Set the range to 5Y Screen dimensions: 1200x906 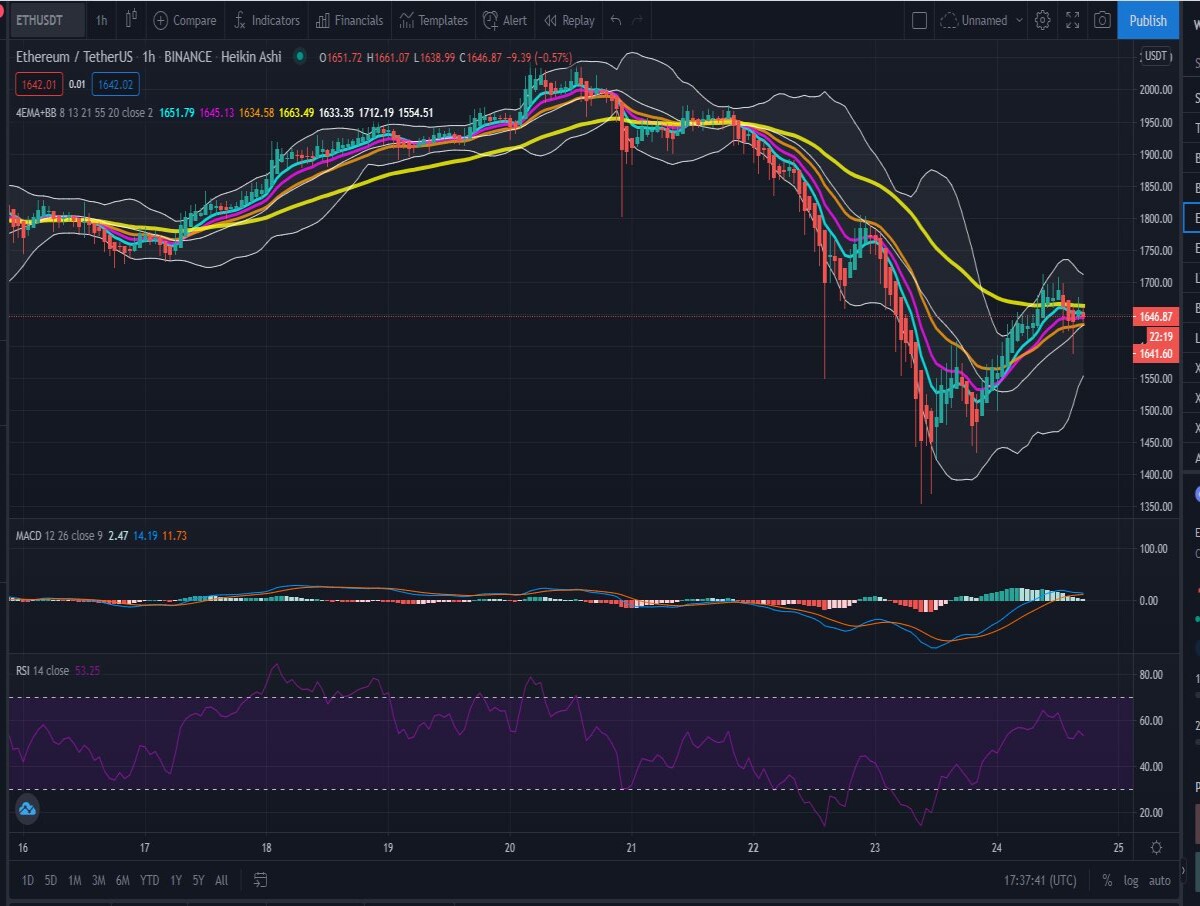[x=198, y=880]
